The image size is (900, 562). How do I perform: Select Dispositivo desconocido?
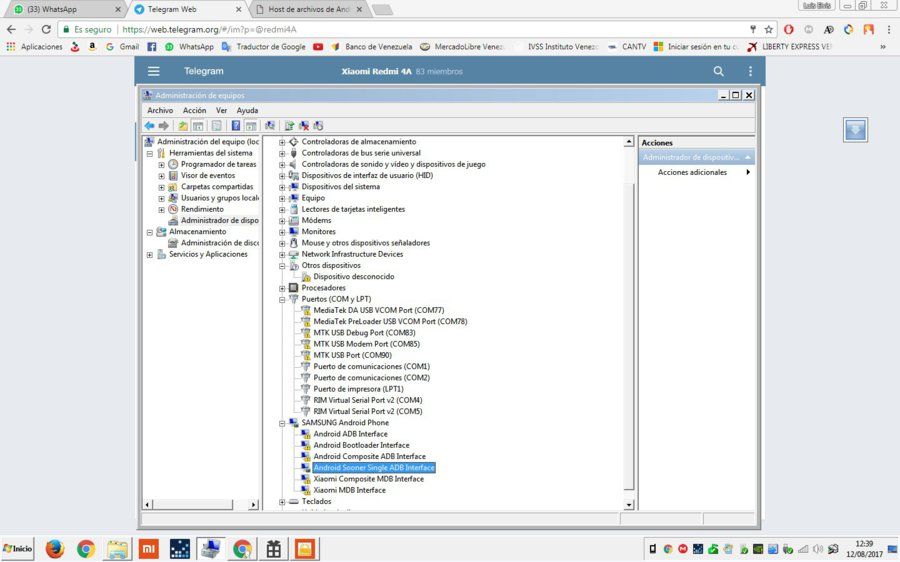coord(354,277)
